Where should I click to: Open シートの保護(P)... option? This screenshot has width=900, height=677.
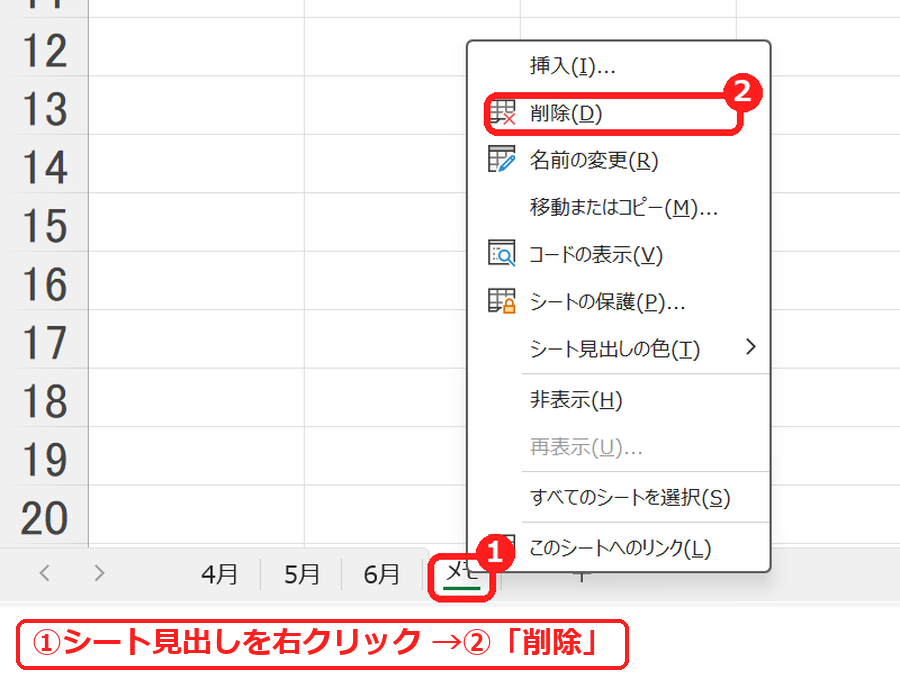(x=618, y=301)
